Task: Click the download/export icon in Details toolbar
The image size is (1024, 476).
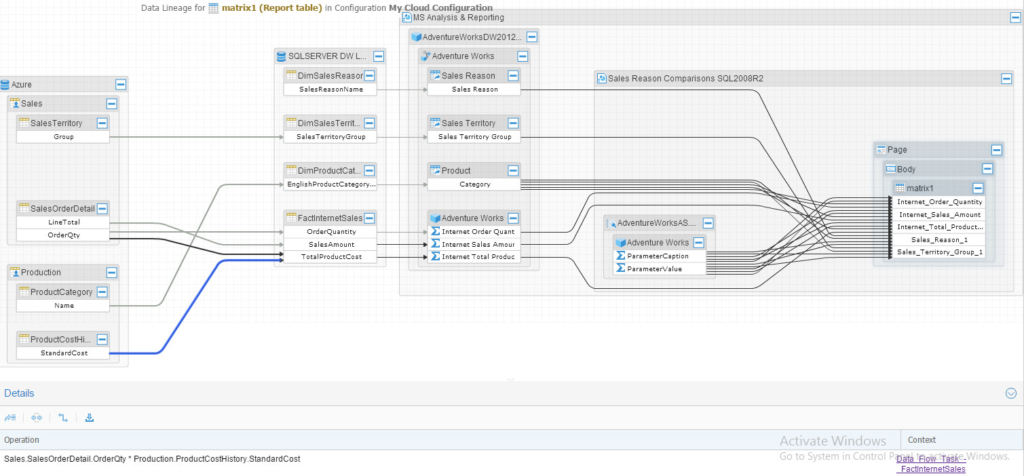Action: (89, 418)
